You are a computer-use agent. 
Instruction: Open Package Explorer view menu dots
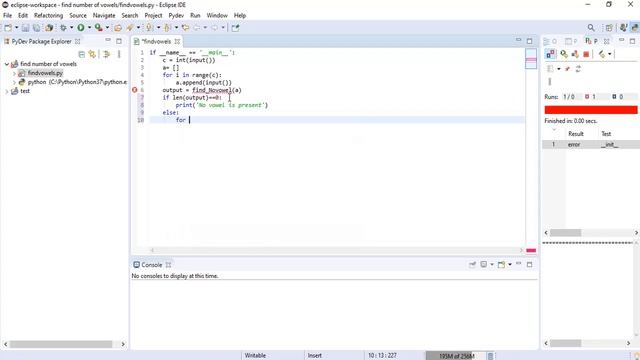(119, 54)
